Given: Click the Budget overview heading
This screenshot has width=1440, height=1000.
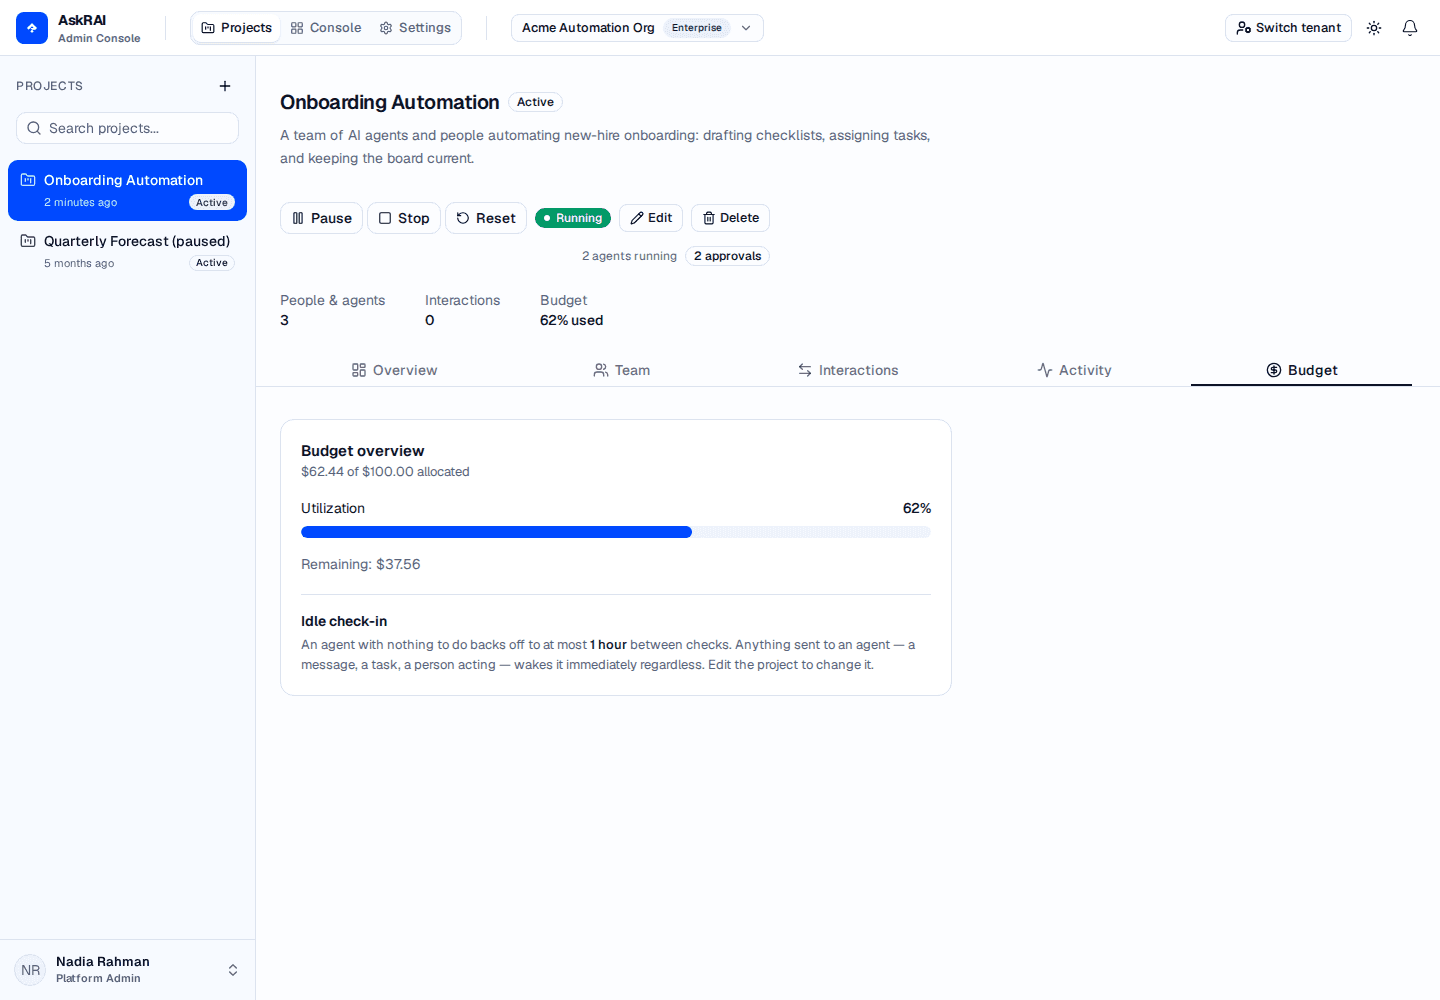Looking at the screenshot, I should pos(362,451).
